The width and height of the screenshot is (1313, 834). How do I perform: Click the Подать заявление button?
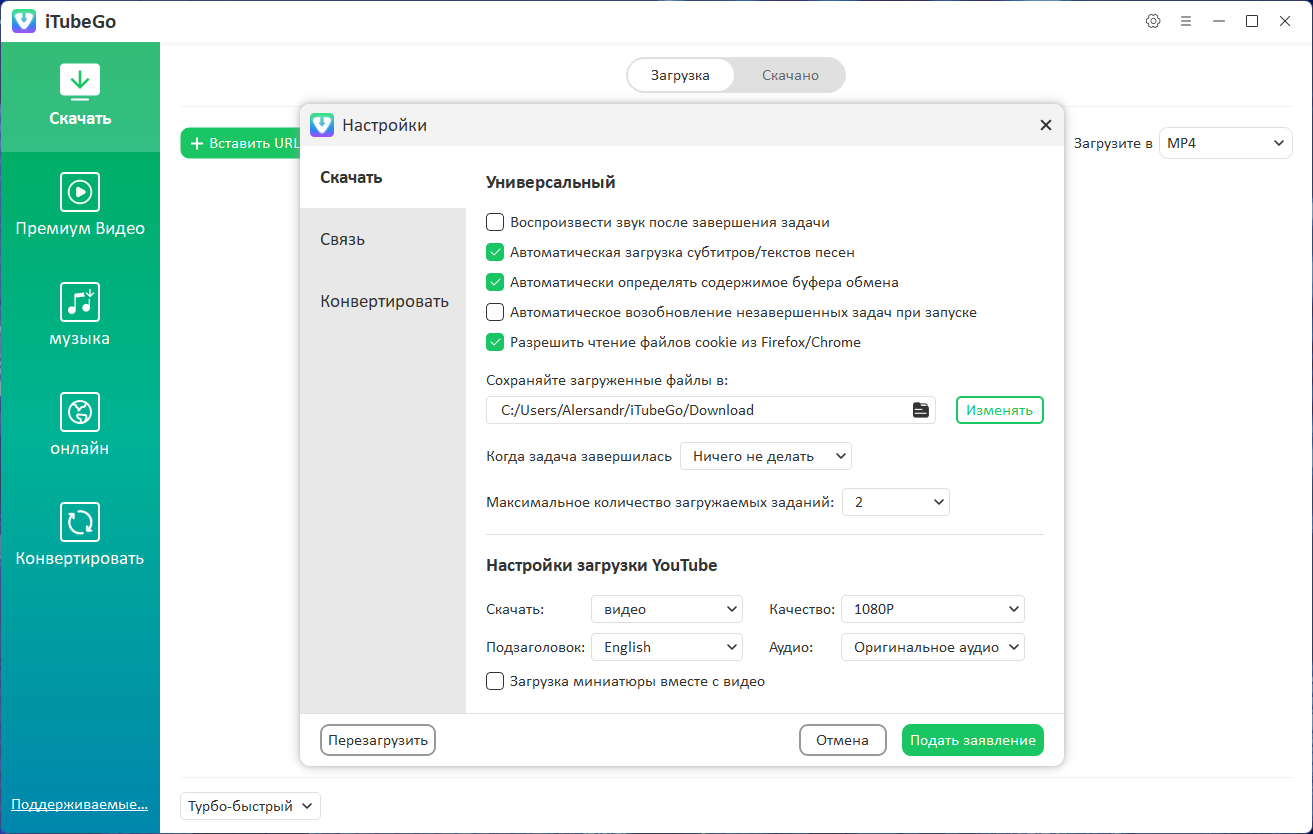(972, 741)
